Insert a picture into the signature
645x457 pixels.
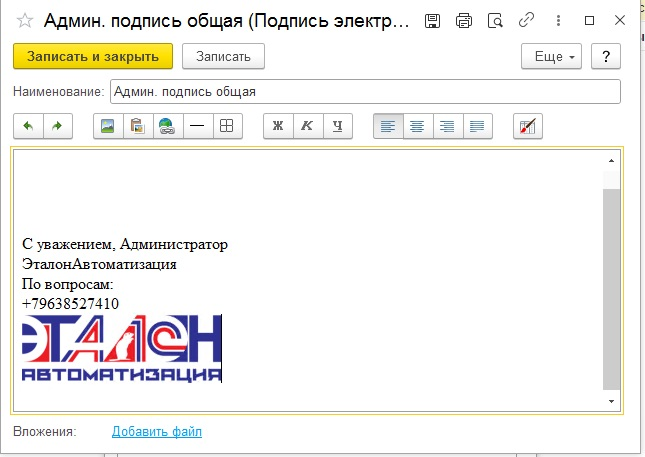pyautogui.click(x=108, y=126)
